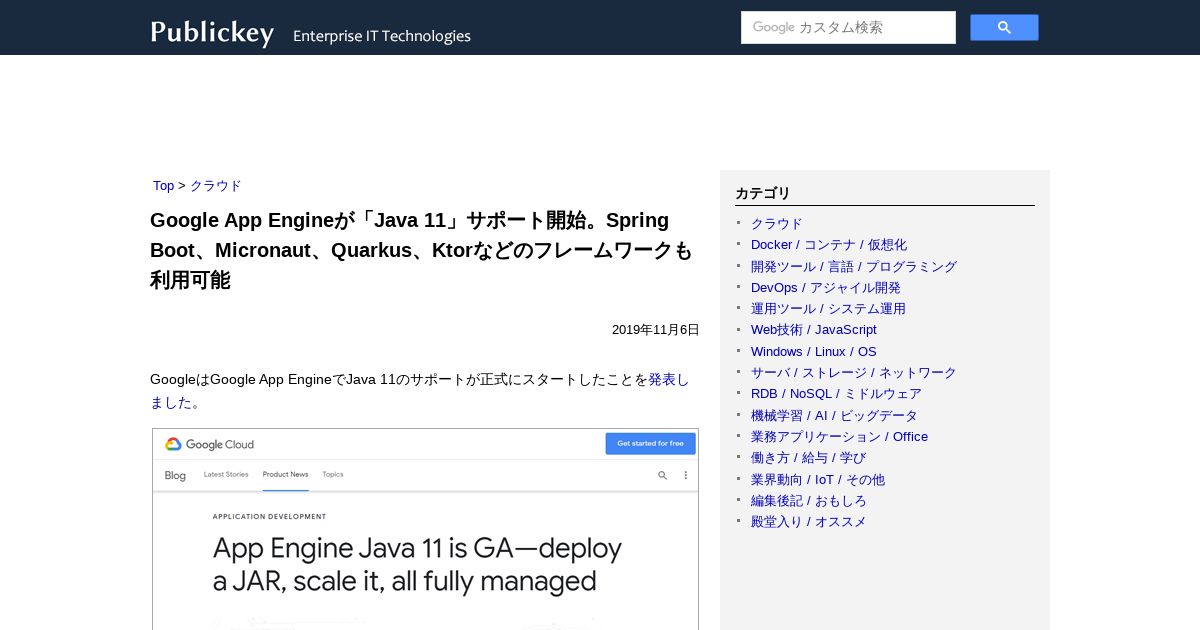1200x630 pixels.
Task: Click APPLICATION DEVELOPMENT label in screenshot
Action: tap(269, 517)
